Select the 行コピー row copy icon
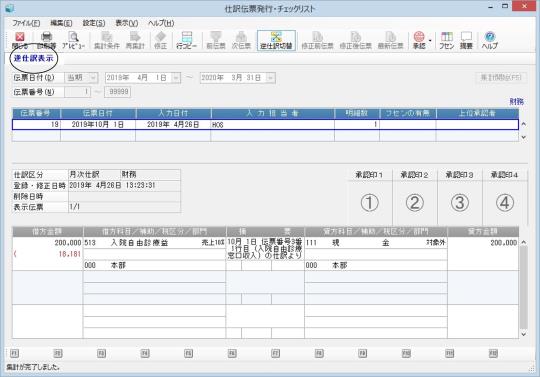The height and width of the screenshot is (377, 540). point(186,40)
